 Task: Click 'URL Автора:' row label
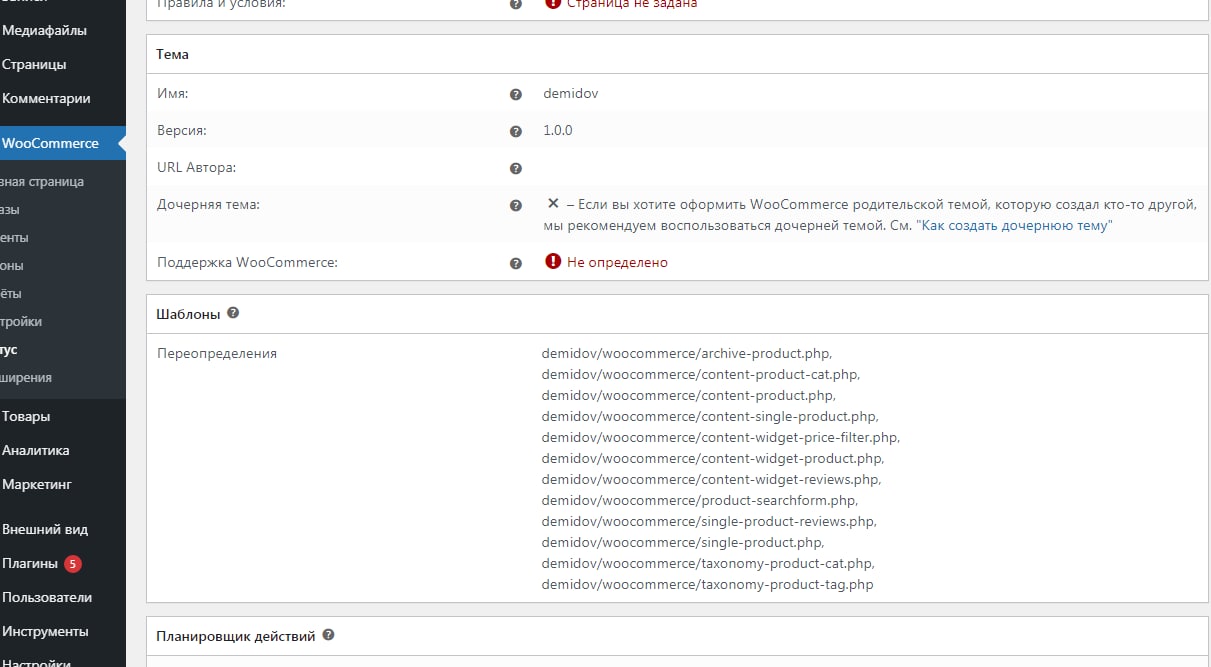[196, 167]
